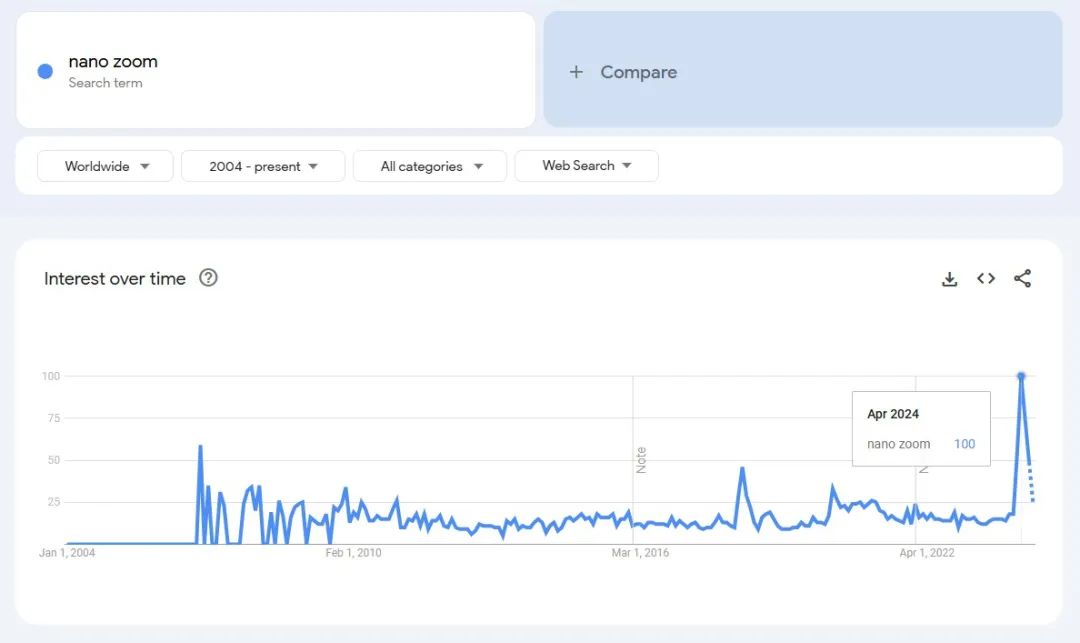Open the Web Search type dropdown

(x=587, y=166)
